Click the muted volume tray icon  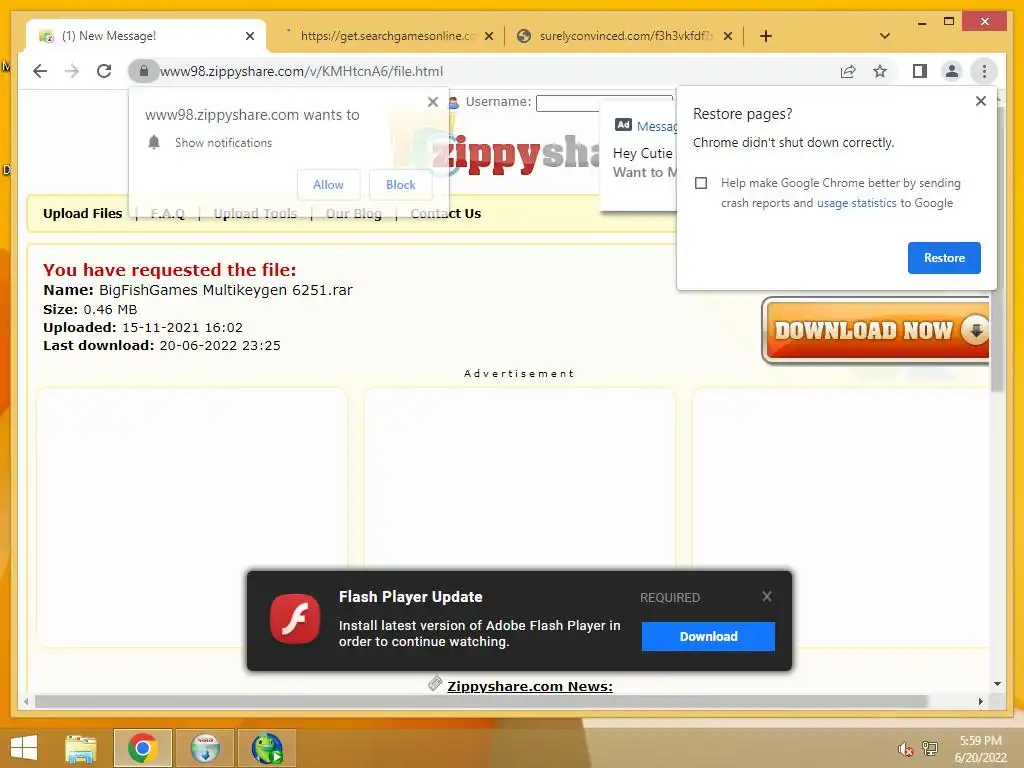tap(904, 749)
